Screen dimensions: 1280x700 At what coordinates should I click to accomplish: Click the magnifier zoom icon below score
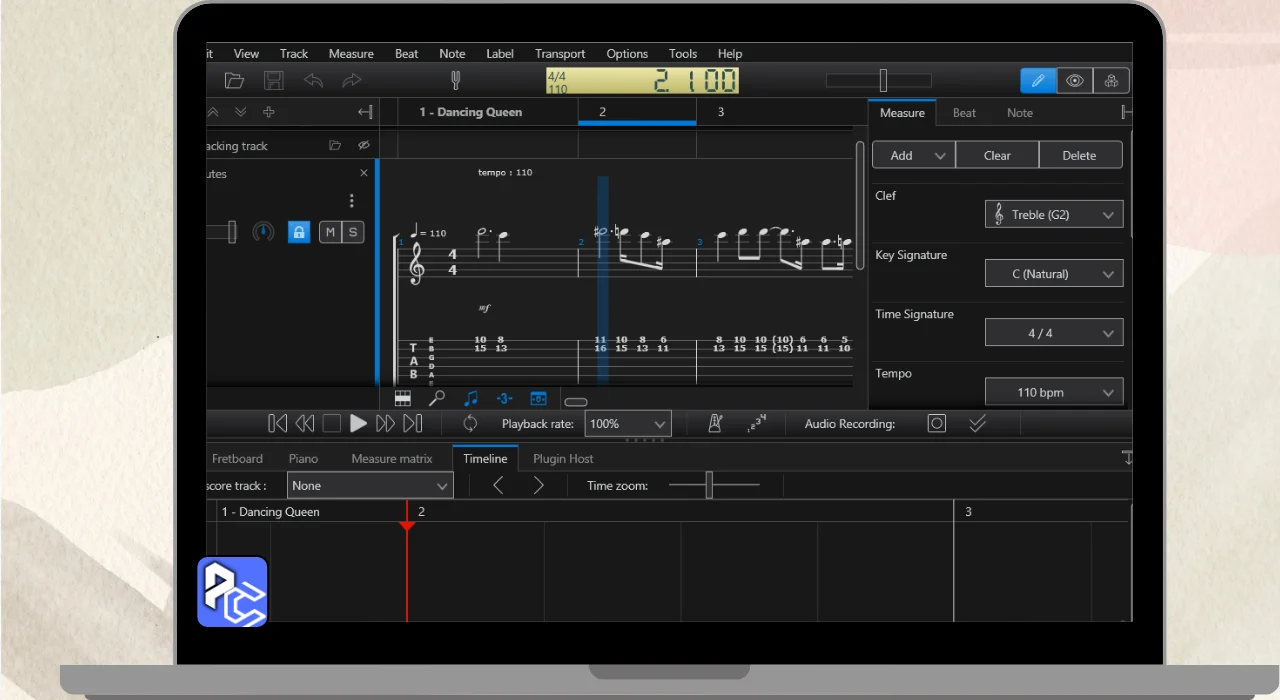437,398
